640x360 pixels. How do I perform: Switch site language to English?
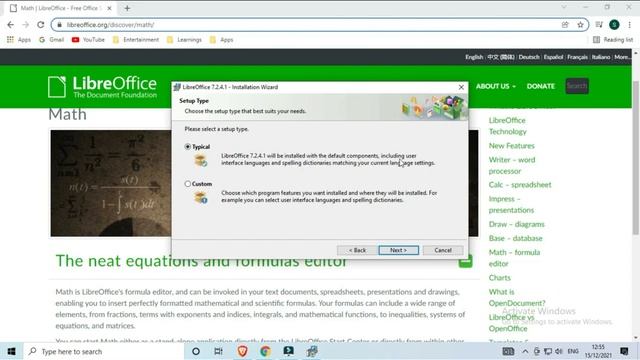(x=474, y=57)
